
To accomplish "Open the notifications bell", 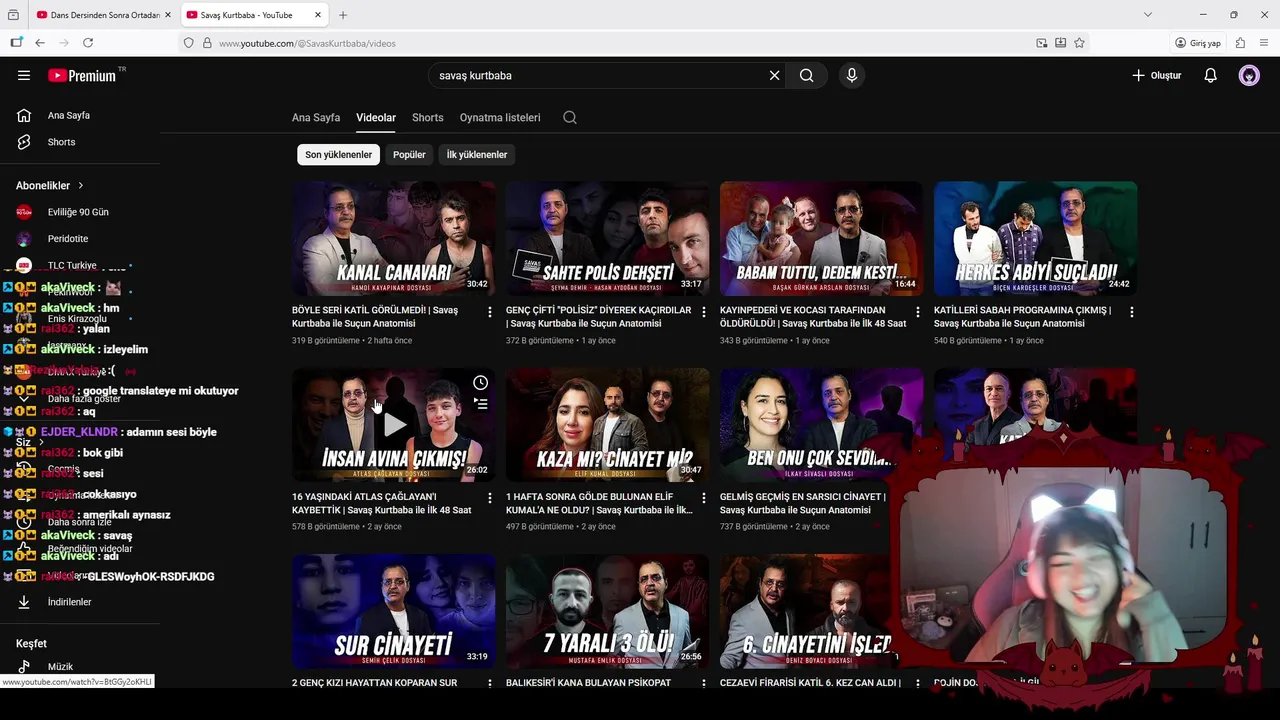I will coord(1210,75).
